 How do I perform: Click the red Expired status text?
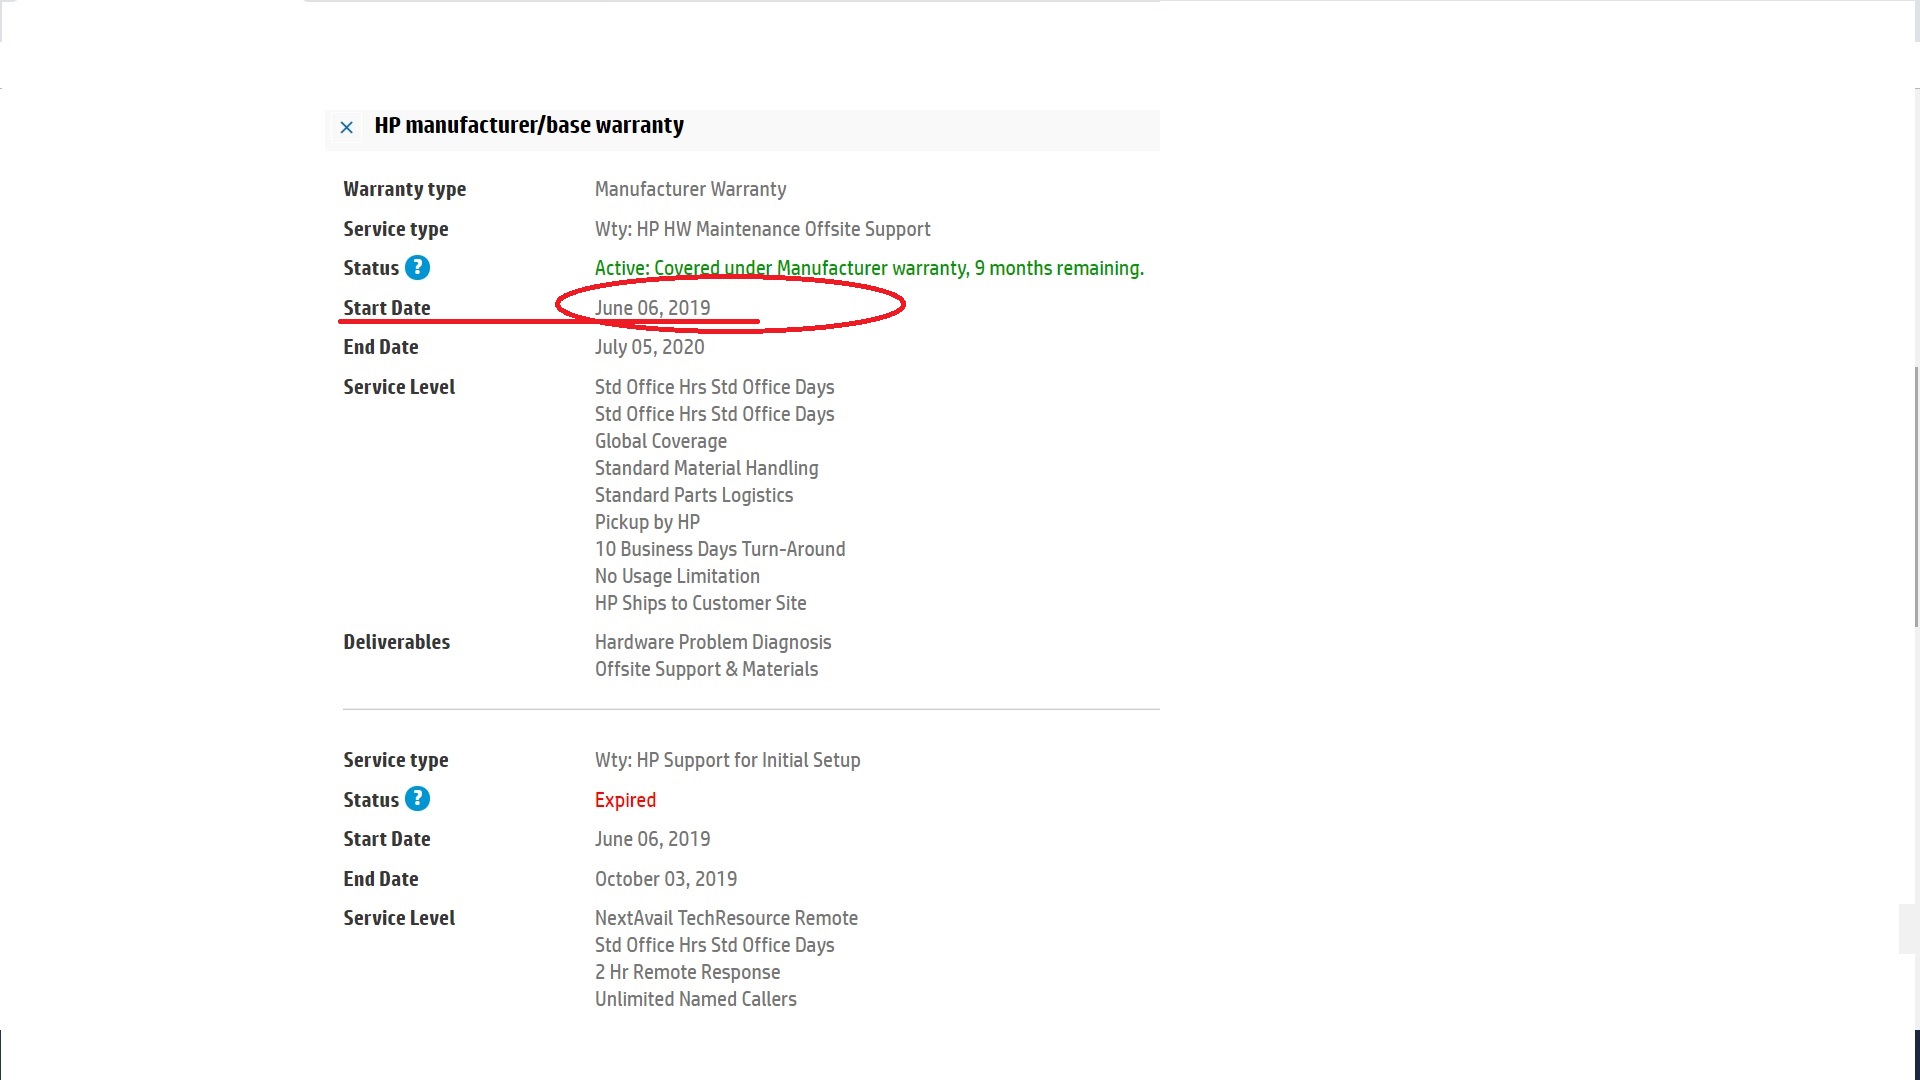click(x=625, y=800)
